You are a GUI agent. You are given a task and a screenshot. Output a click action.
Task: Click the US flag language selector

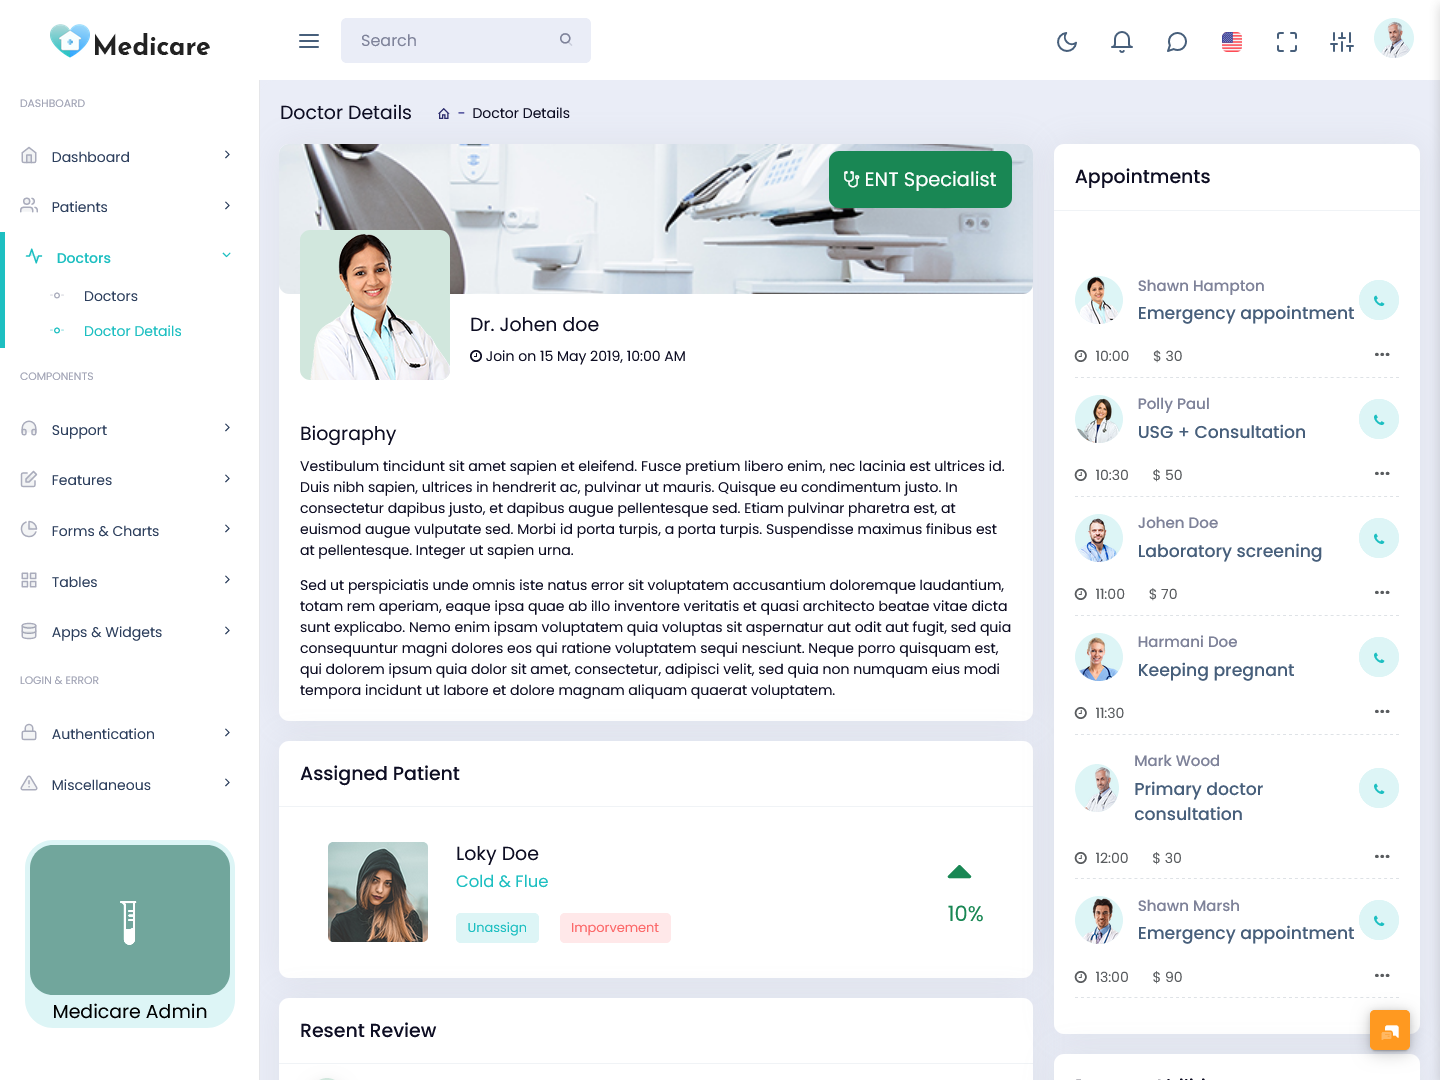[1232, 41]
